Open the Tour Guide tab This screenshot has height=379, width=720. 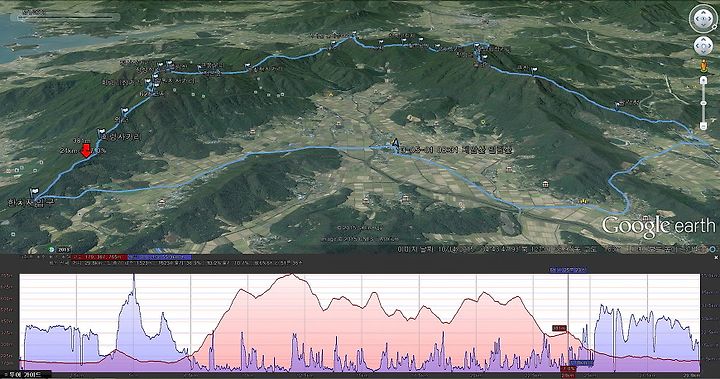coord(25,375)
